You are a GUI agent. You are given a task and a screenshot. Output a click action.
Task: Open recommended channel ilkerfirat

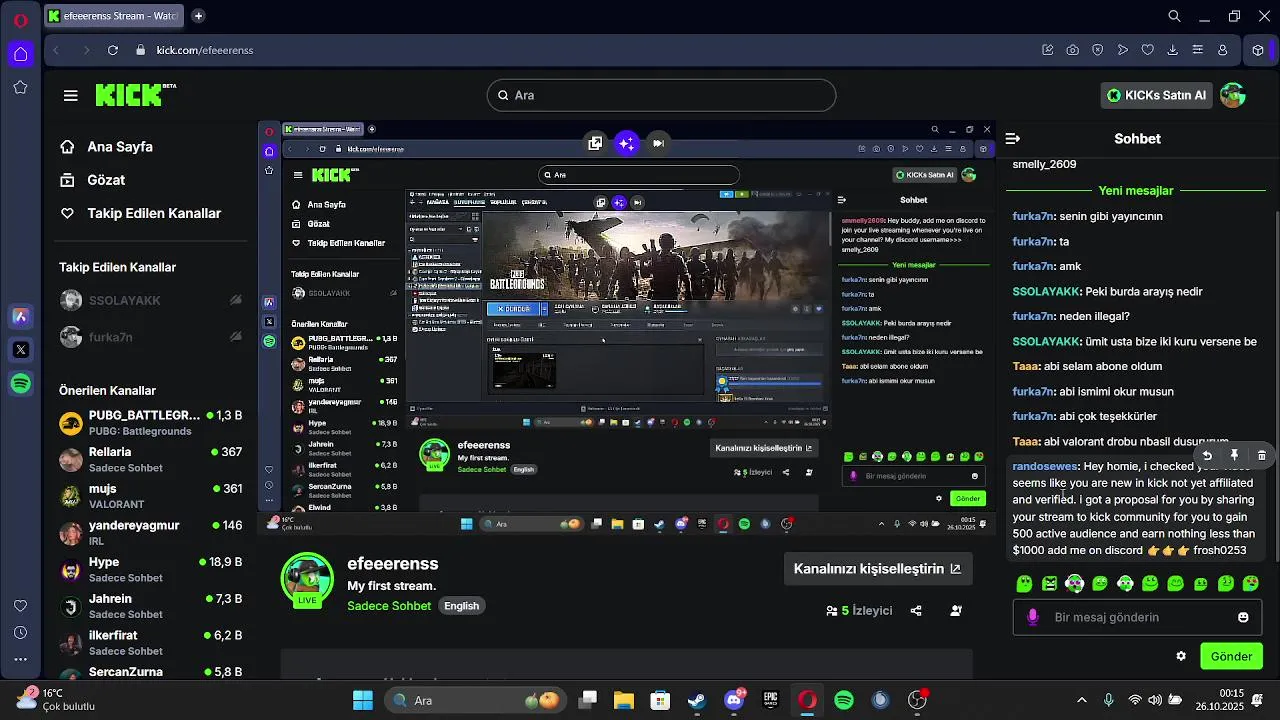151,642
